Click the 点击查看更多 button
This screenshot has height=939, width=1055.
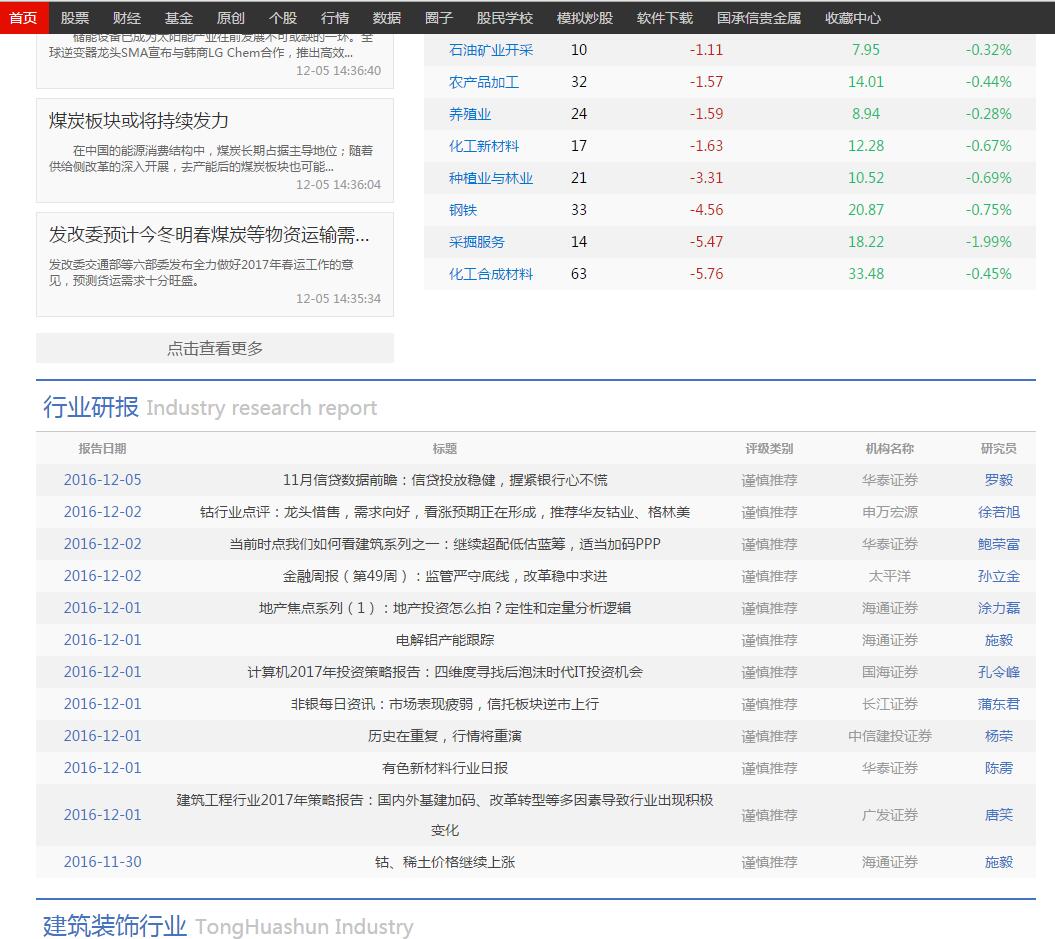click(215, 348)
